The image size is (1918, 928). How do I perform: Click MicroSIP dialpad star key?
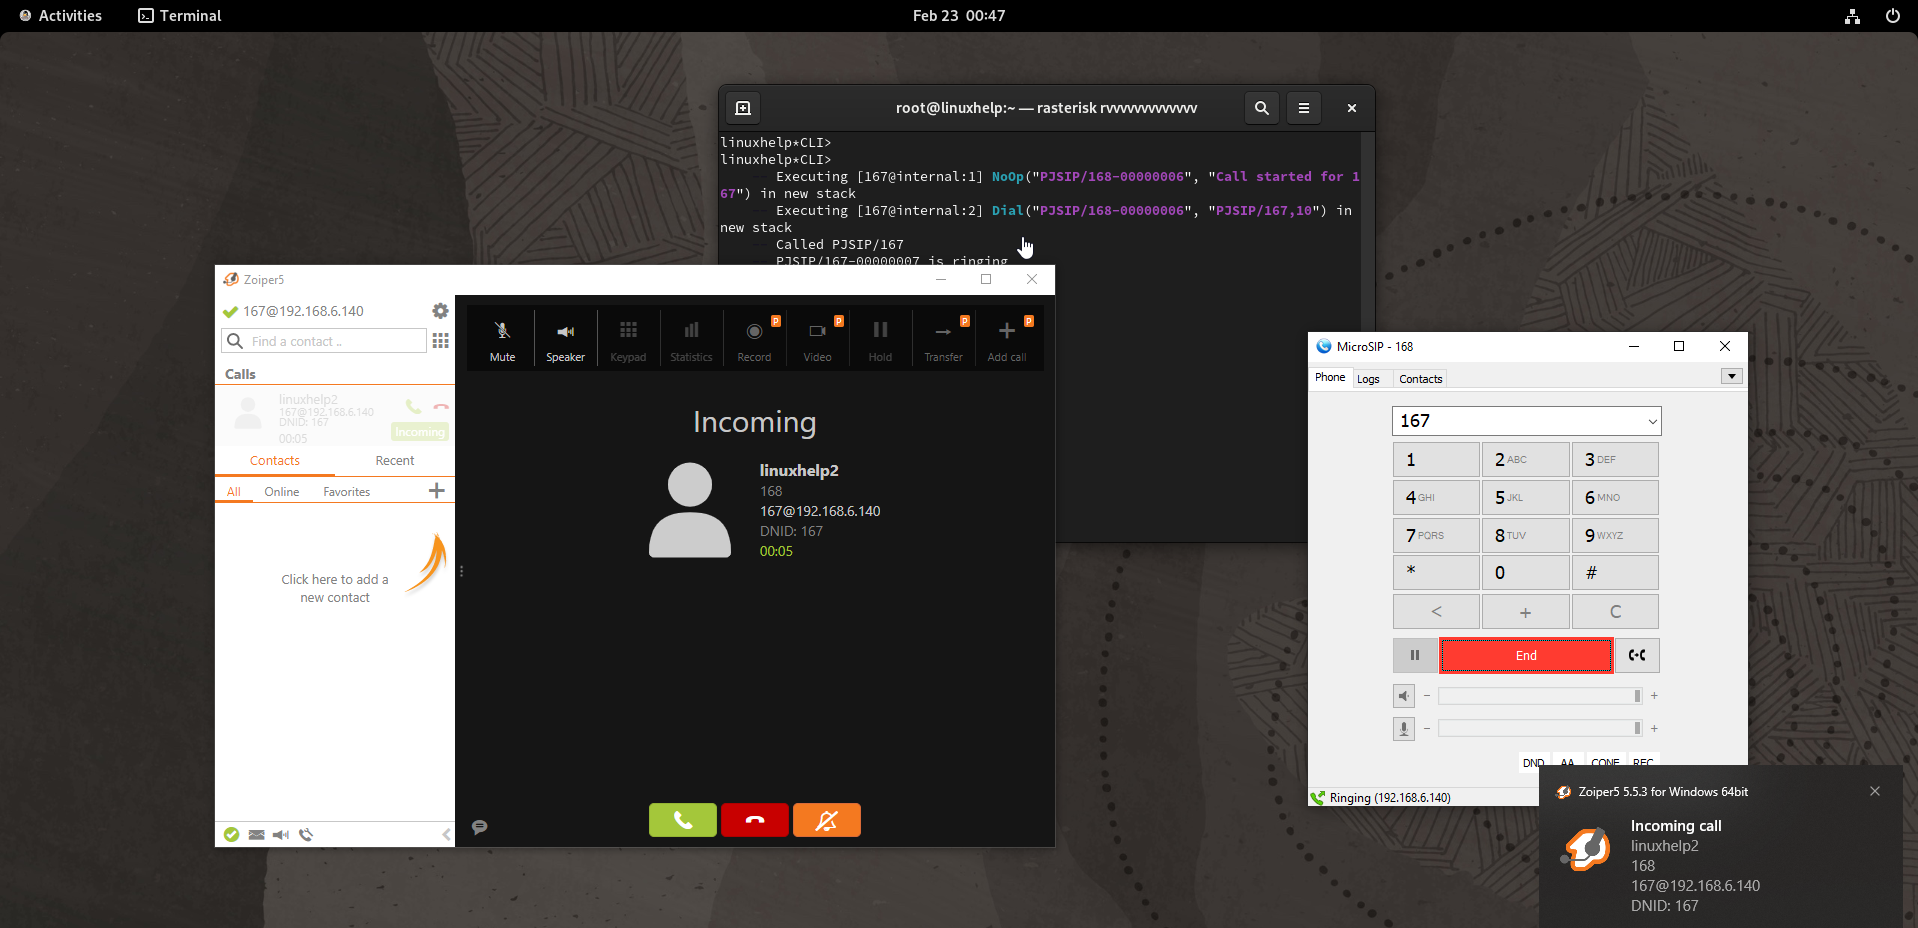[1436, 572]
